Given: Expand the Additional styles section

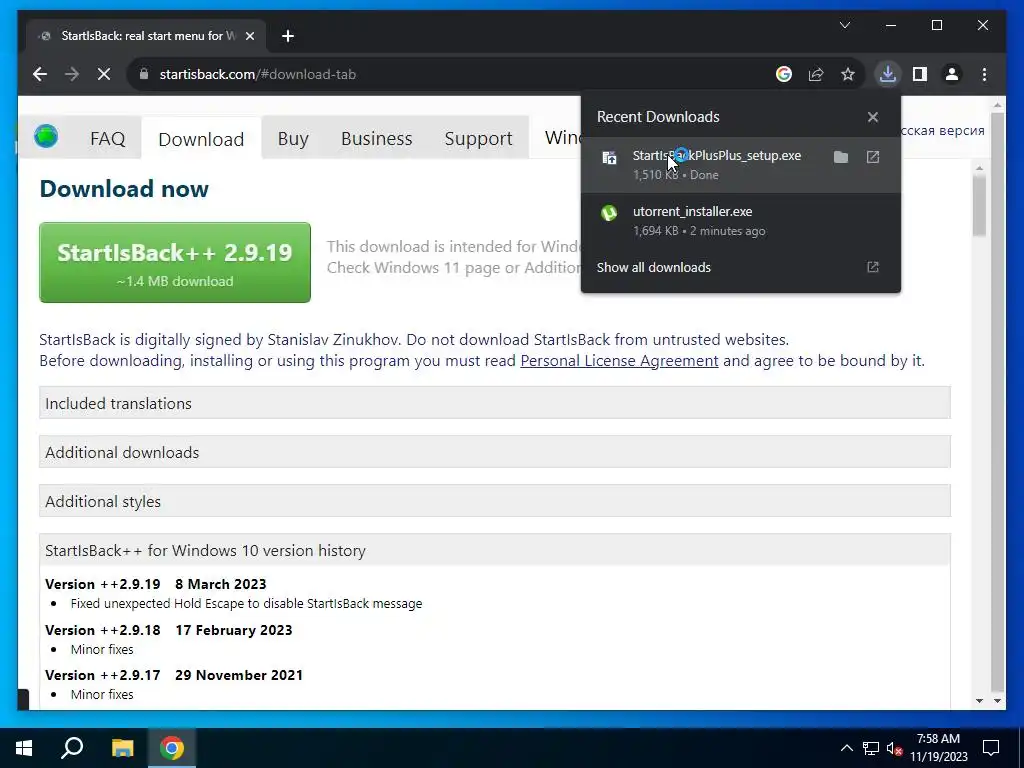Looking at the screenshot, I should tap(495, 501).
